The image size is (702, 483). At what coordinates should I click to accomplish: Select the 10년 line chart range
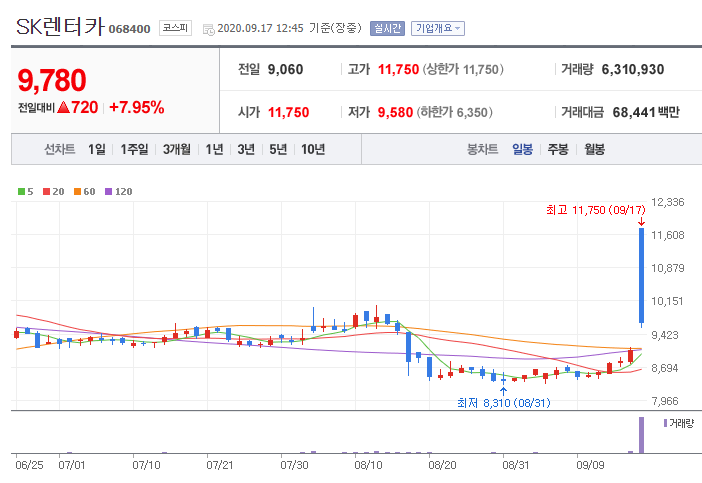point(313,149)
